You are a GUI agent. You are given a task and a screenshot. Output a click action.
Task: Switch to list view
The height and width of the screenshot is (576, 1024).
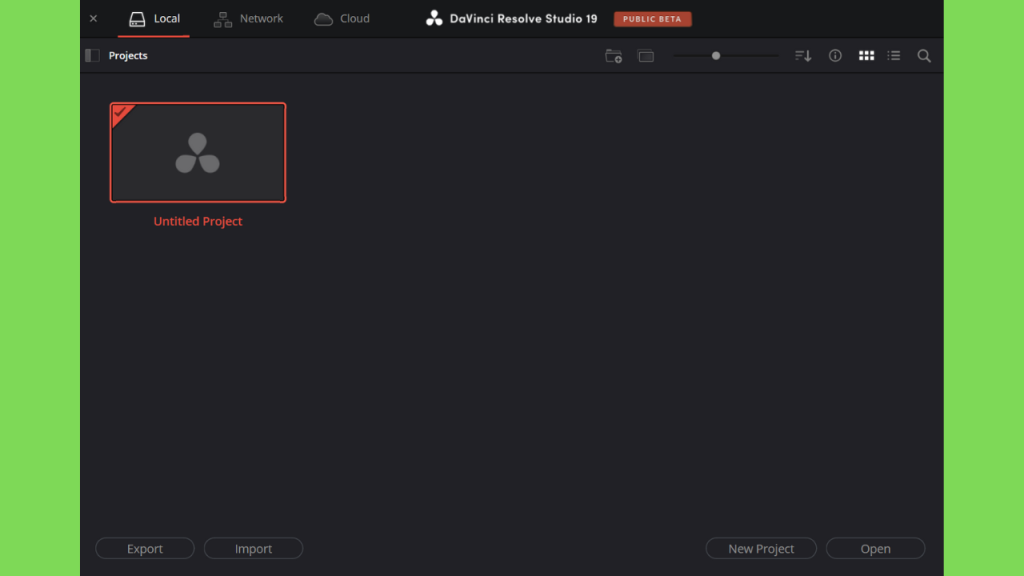(x=894, y=56)
